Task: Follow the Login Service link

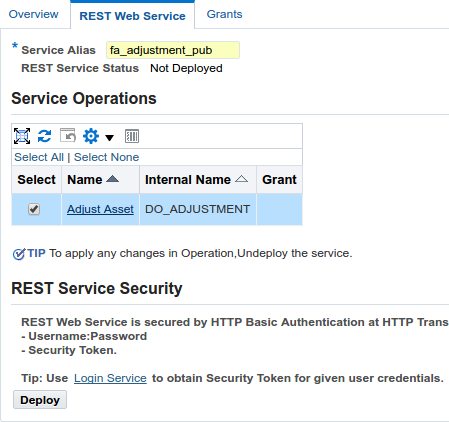Action: click(x=110, y=378)
